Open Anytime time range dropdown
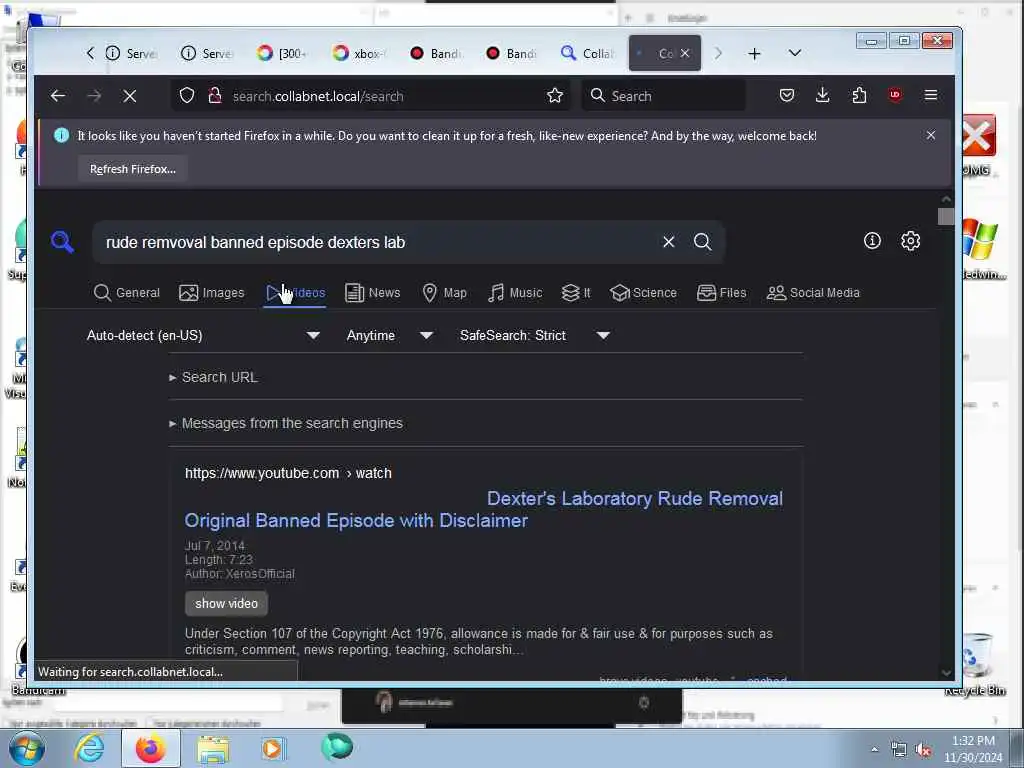Viewport: 1024px width, 768px height. [x=389, y=335]
